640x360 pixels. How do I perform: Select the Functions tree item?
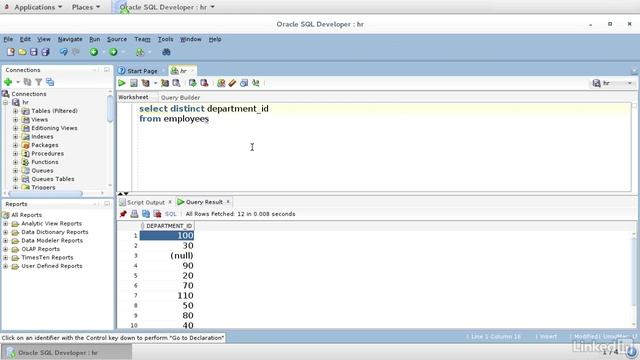click(45, 162)
